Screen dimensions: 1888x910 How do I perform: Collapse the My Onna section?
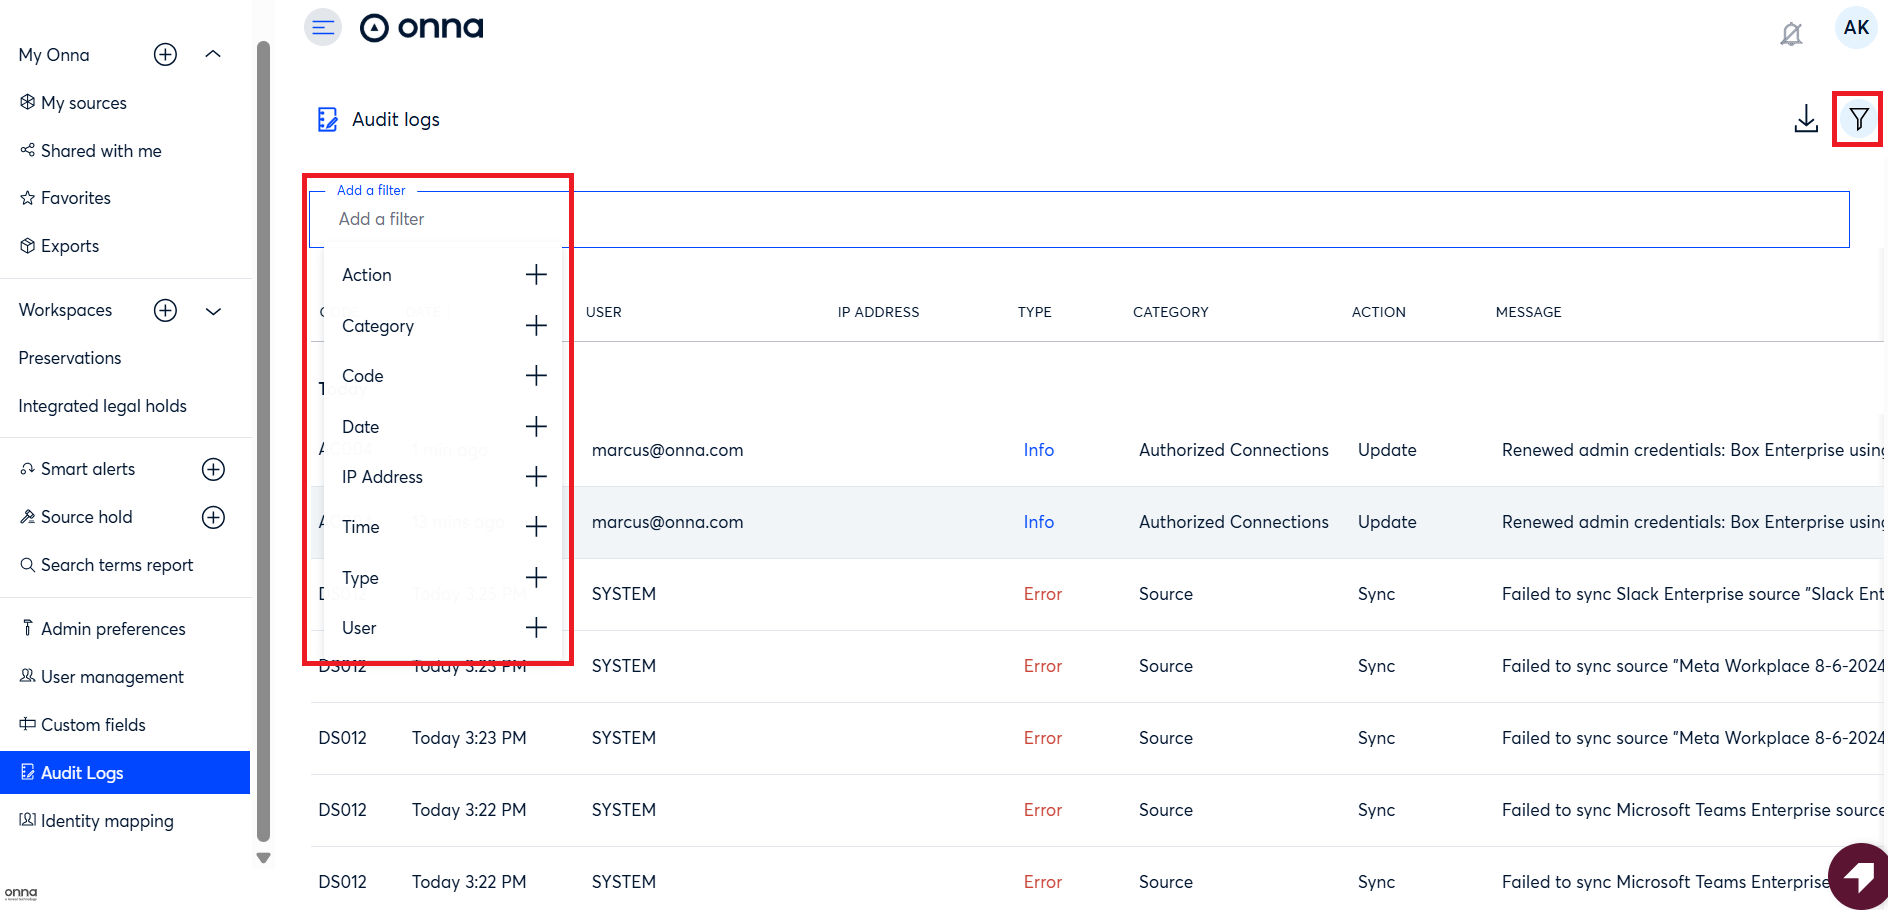(213, 55)
